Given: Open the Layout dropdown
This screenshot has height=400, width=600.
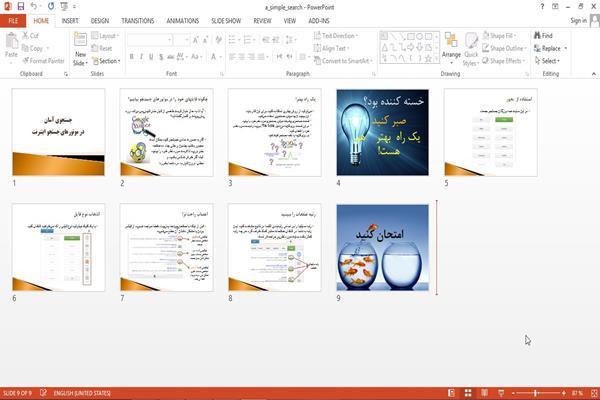Looking at the screenshot, I should (105, 36).
